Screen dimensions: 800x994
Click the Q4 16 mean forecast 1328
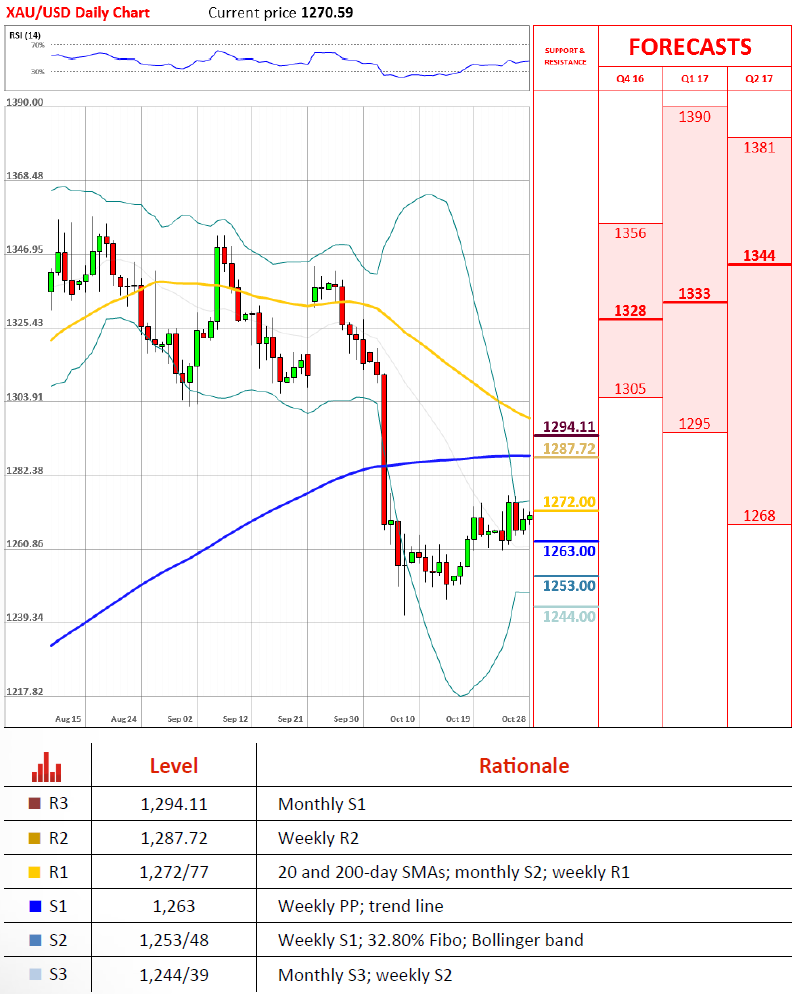pyautogui.click(x=630, y=311)
